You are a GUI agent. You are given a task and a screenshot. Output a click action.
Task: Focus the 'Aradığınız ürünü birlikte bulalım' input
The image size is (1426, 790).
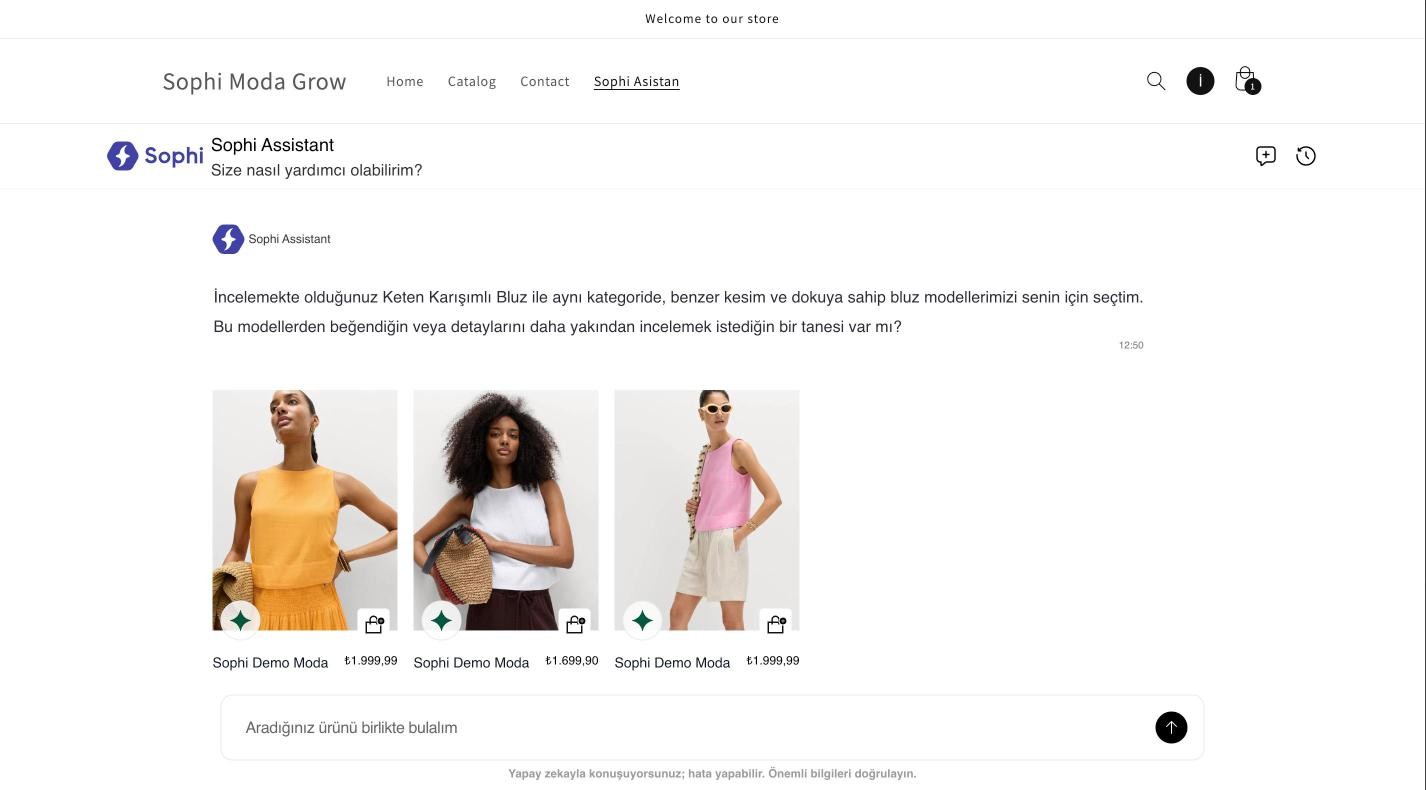pos(712,727)
